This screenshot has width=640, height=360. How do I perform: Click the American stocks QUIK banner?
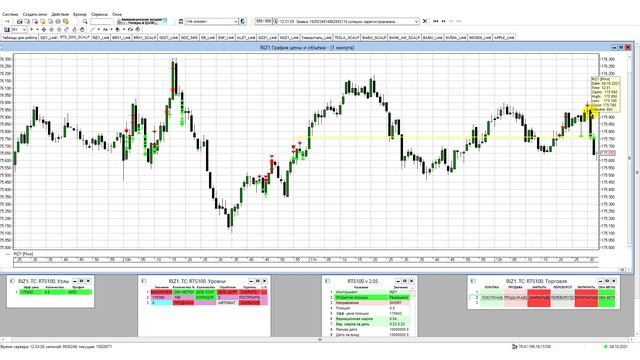click(142, 21)
